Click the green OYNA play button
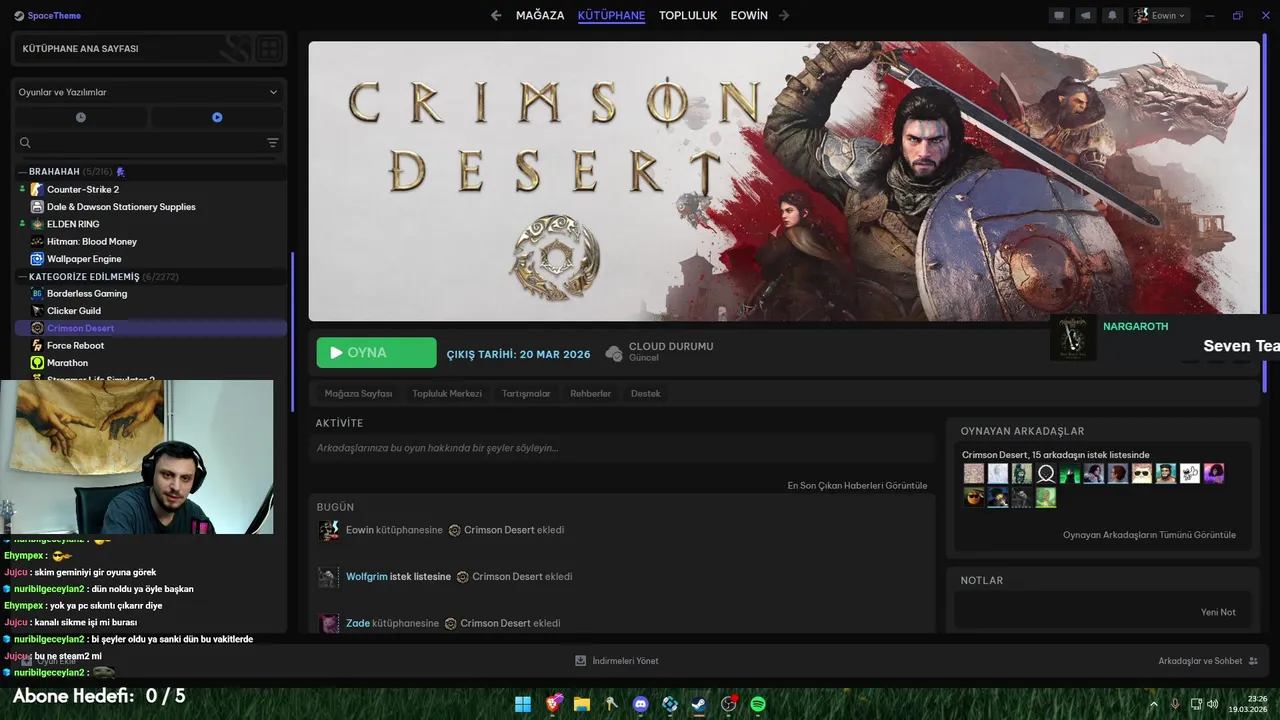The height and width of the screenshot is (720, 1280). pos(377,353)
